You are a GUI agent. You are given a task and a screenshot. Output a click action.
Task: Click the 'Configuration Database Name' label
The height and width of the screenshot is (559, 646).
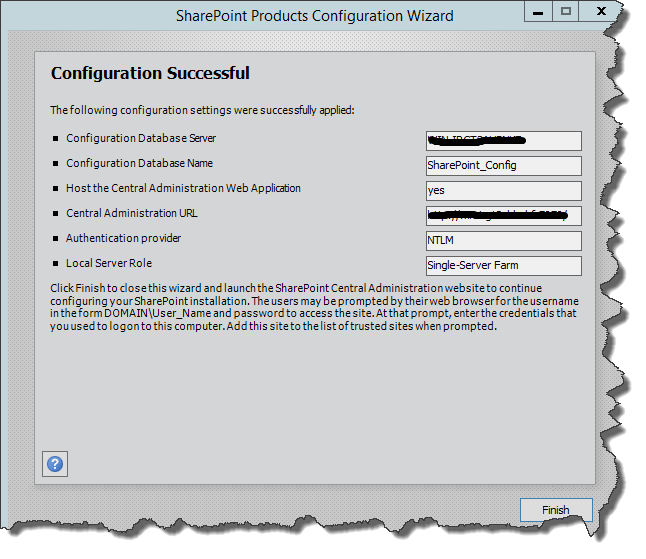pos(139,164)
